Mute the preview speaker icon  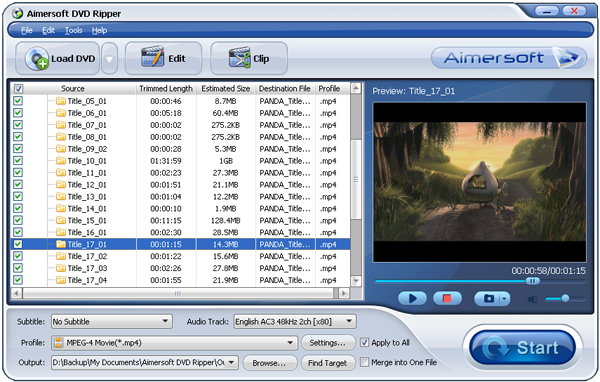[533, 299]
